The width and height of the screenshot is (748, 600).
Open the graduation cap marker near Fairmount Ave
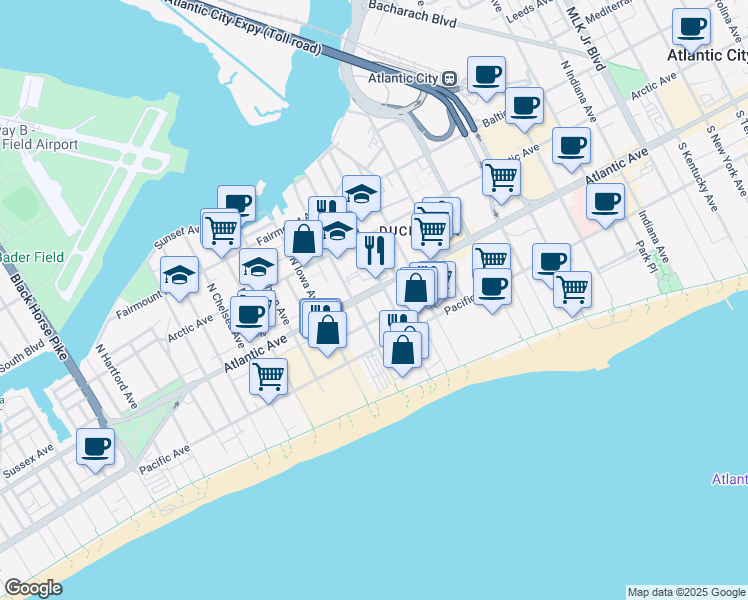pos(180,275)
